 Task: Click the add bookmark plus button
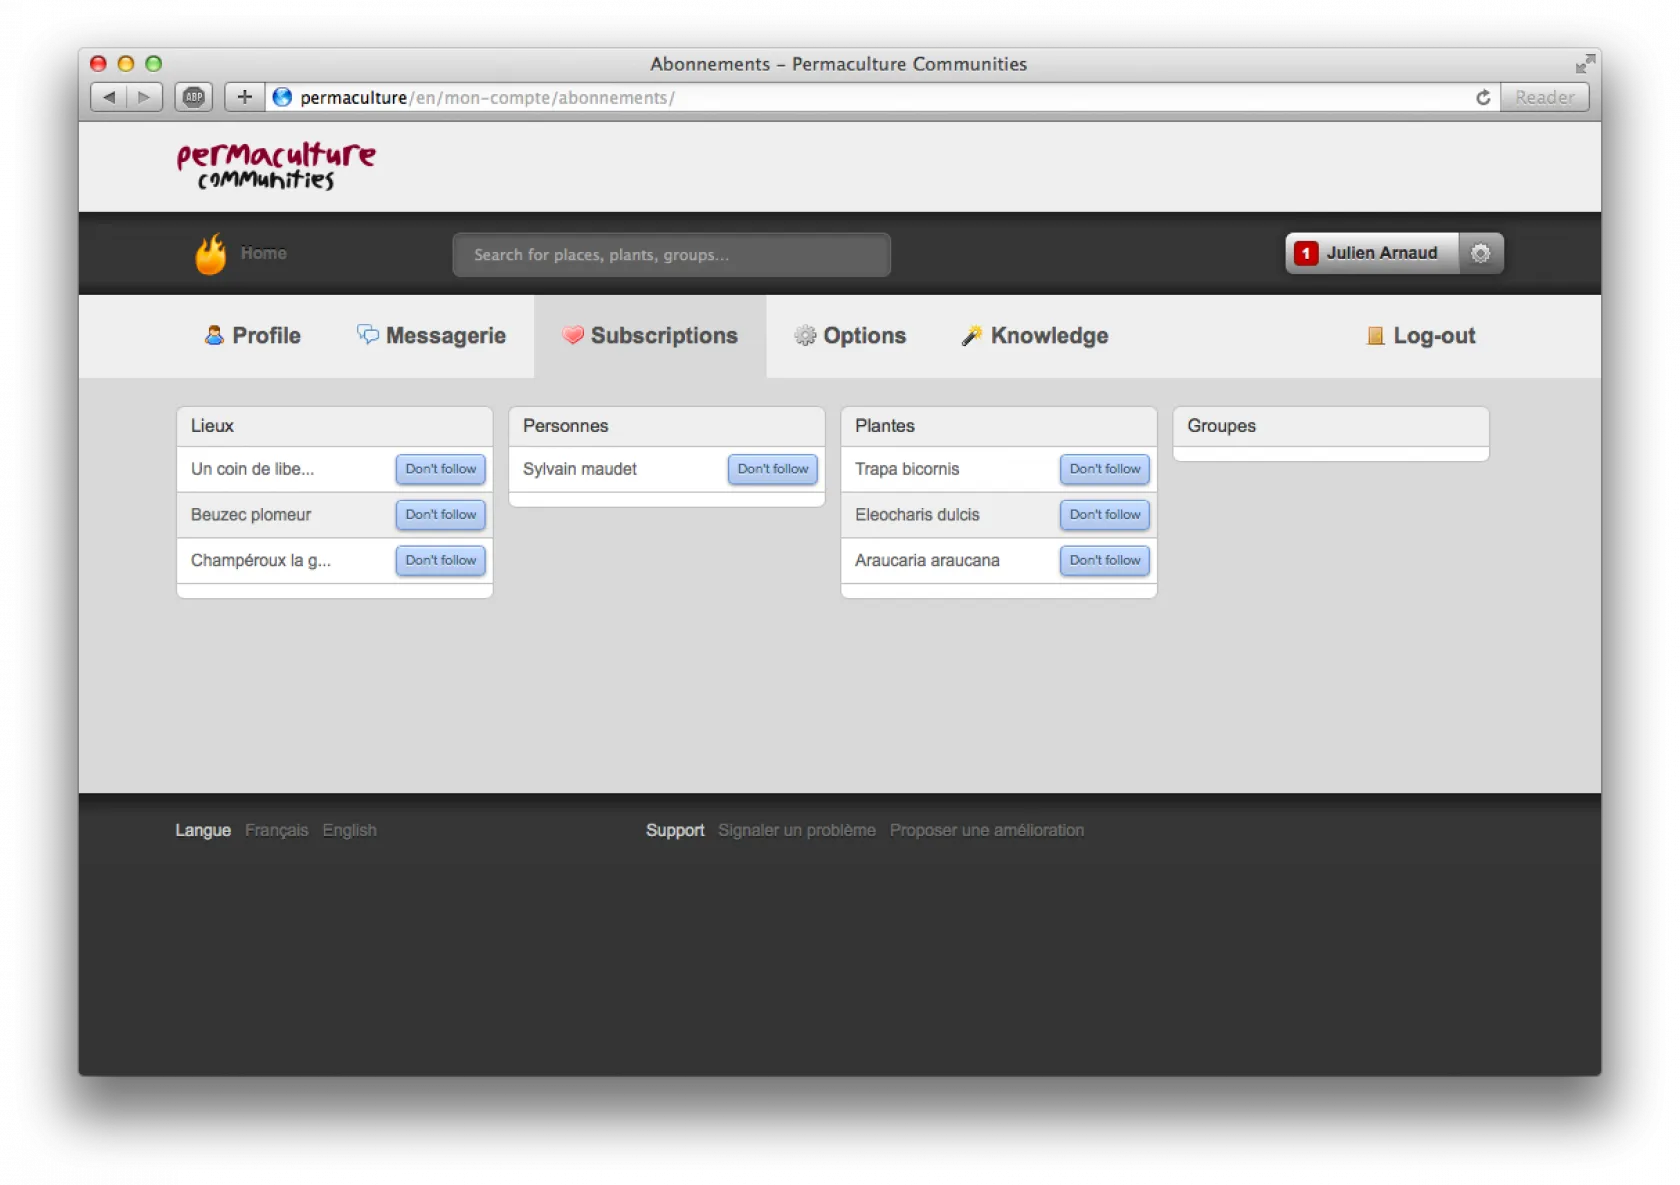[244, 97]
